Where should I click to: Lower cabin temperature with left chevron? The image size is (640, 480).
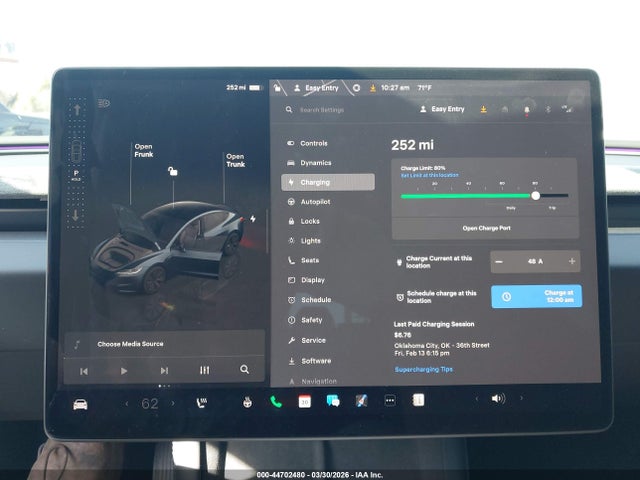pos(127,404)
